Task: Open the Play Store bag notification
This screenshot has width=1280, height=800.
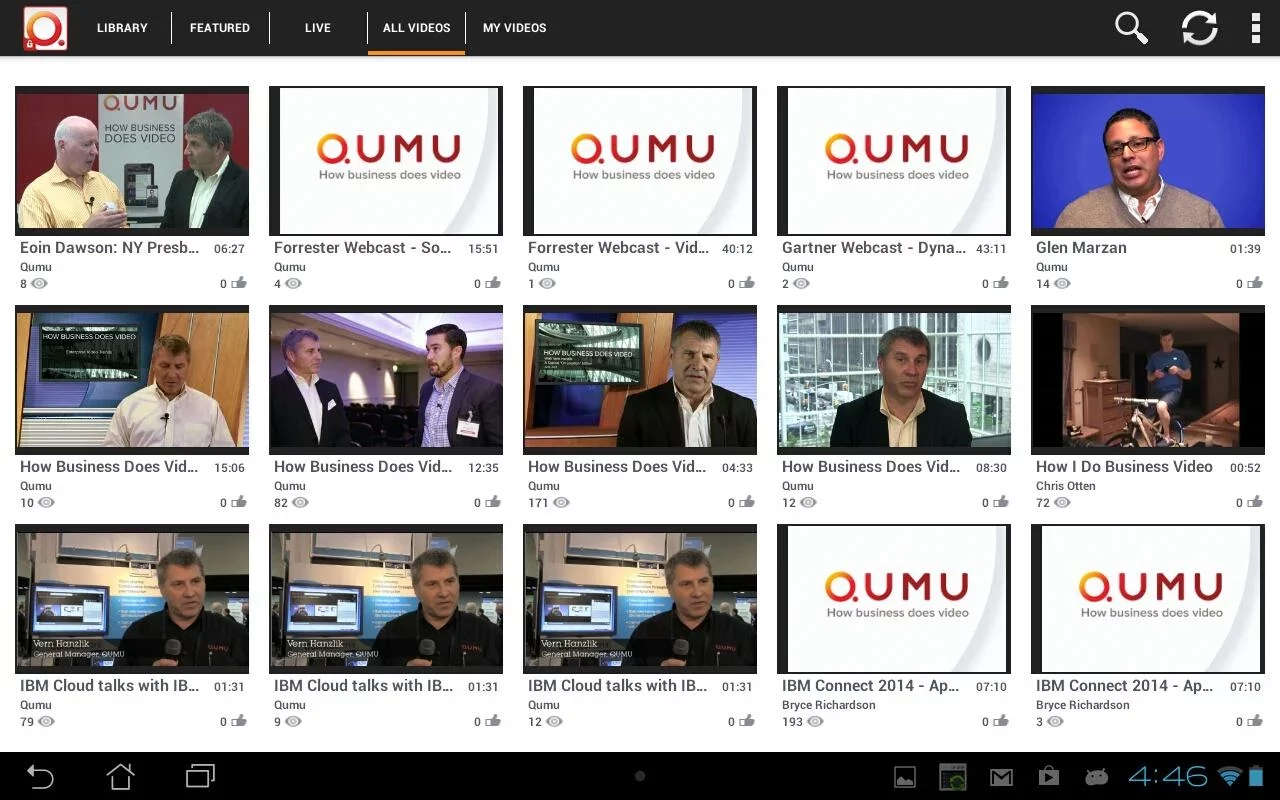Action: [1049, 777]
